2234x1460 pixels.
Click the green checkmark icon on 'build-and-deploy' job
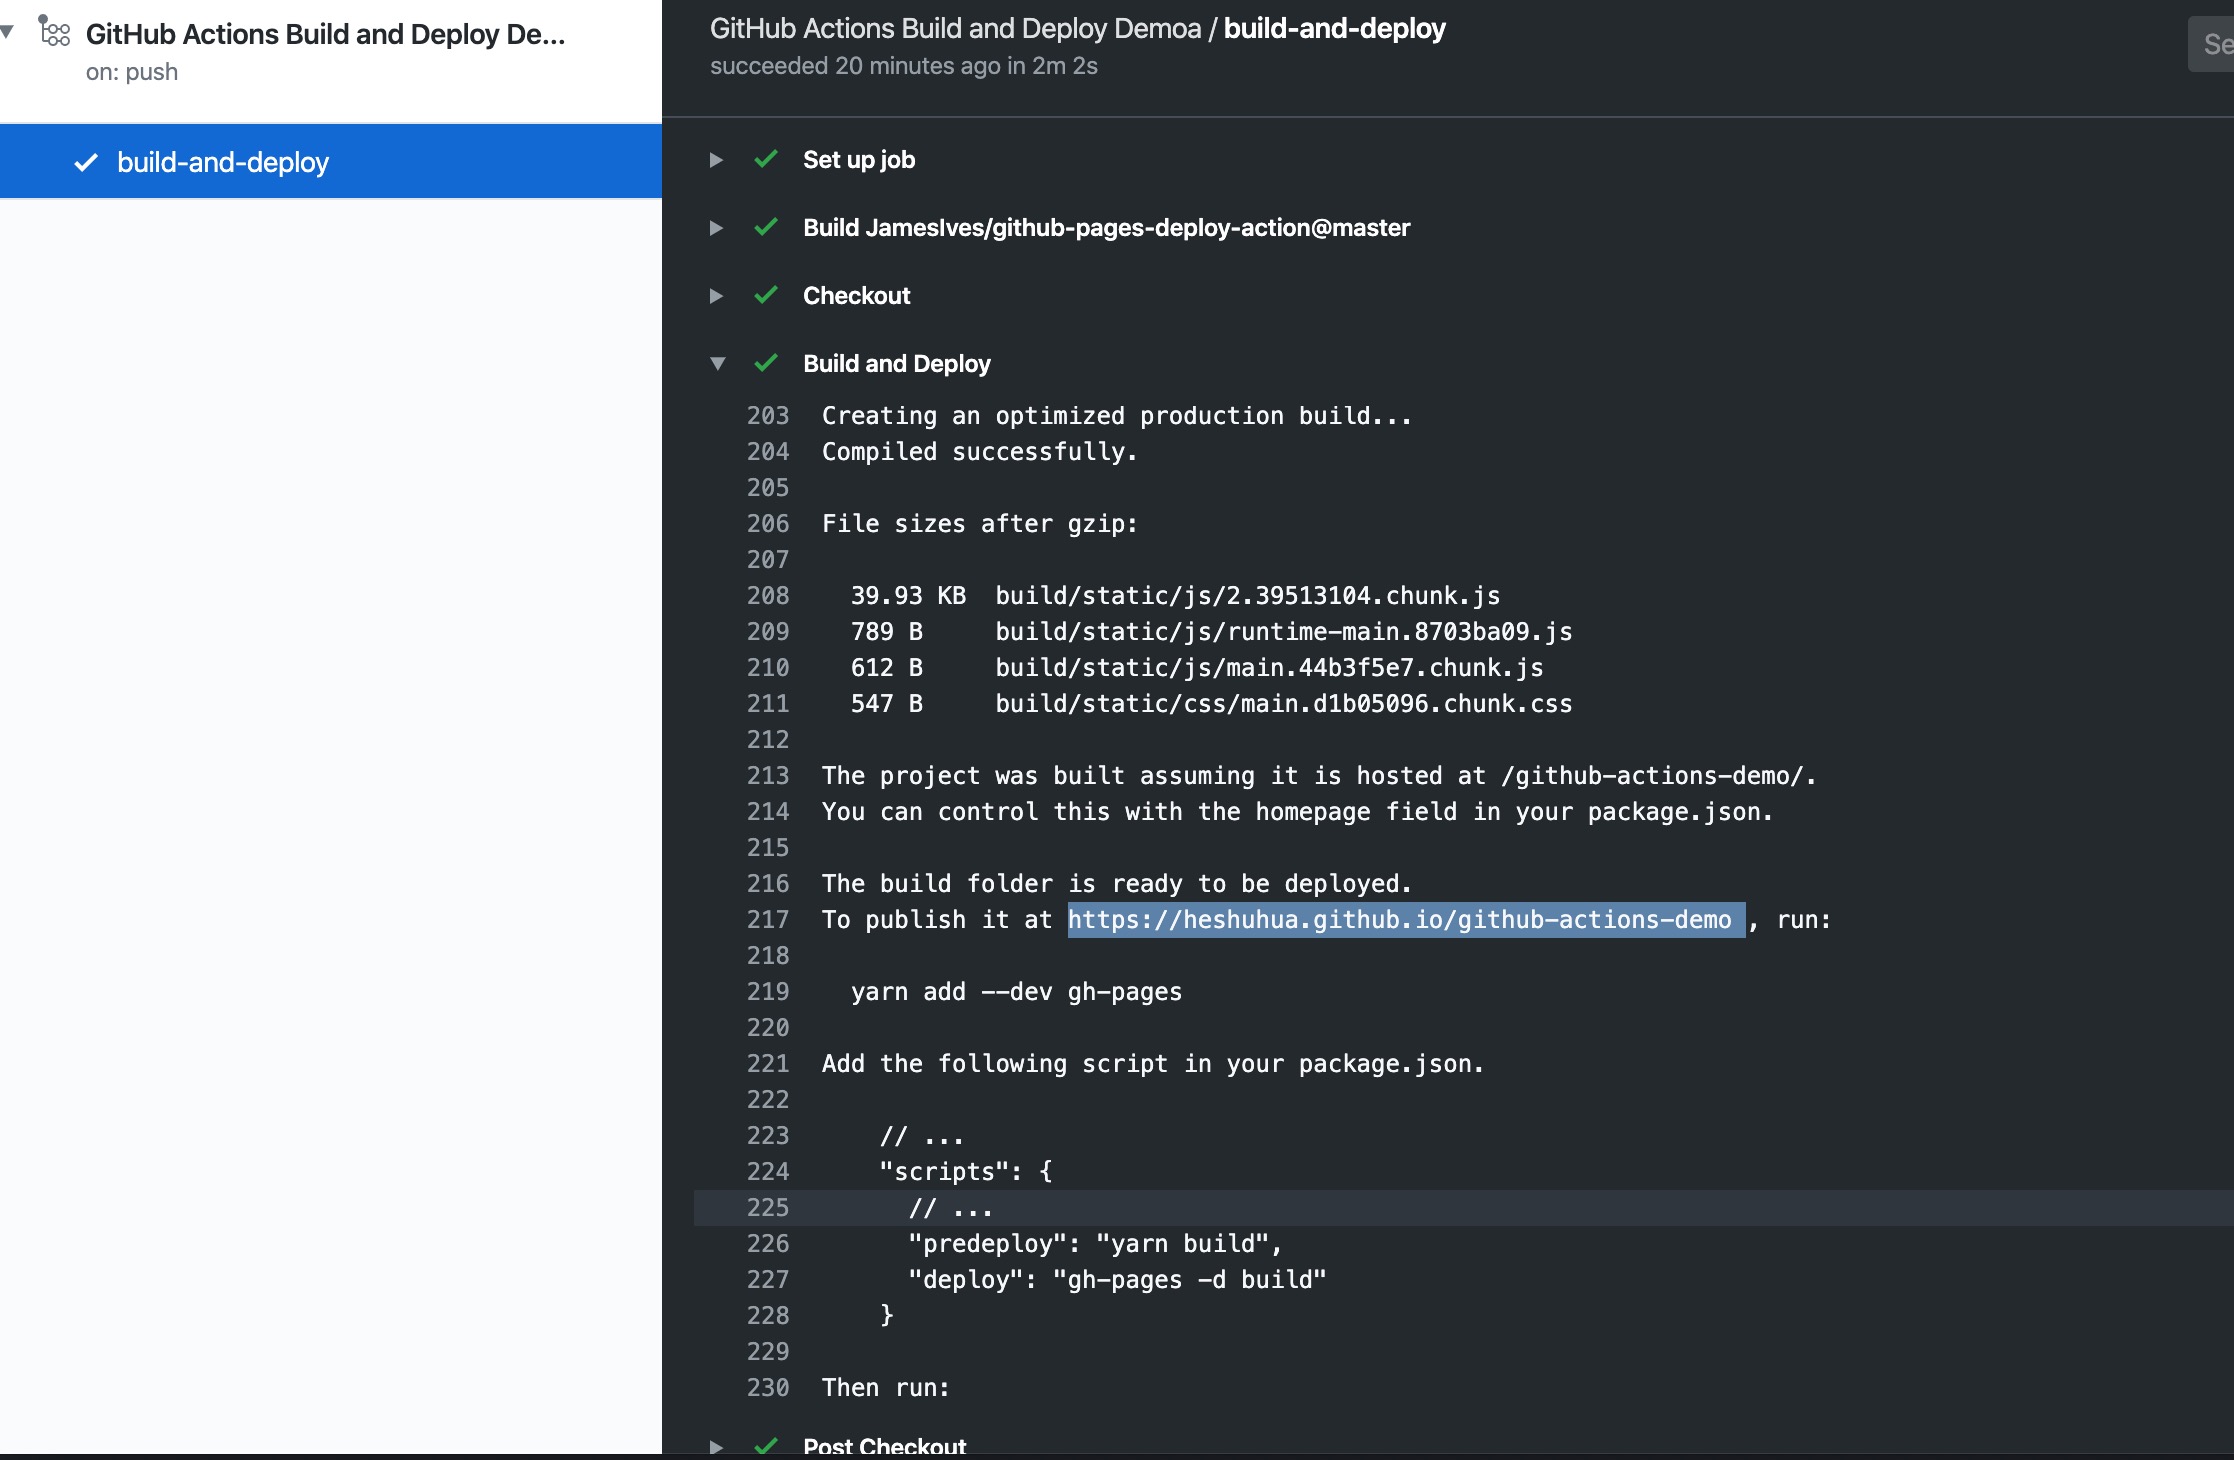click(90, 160)
